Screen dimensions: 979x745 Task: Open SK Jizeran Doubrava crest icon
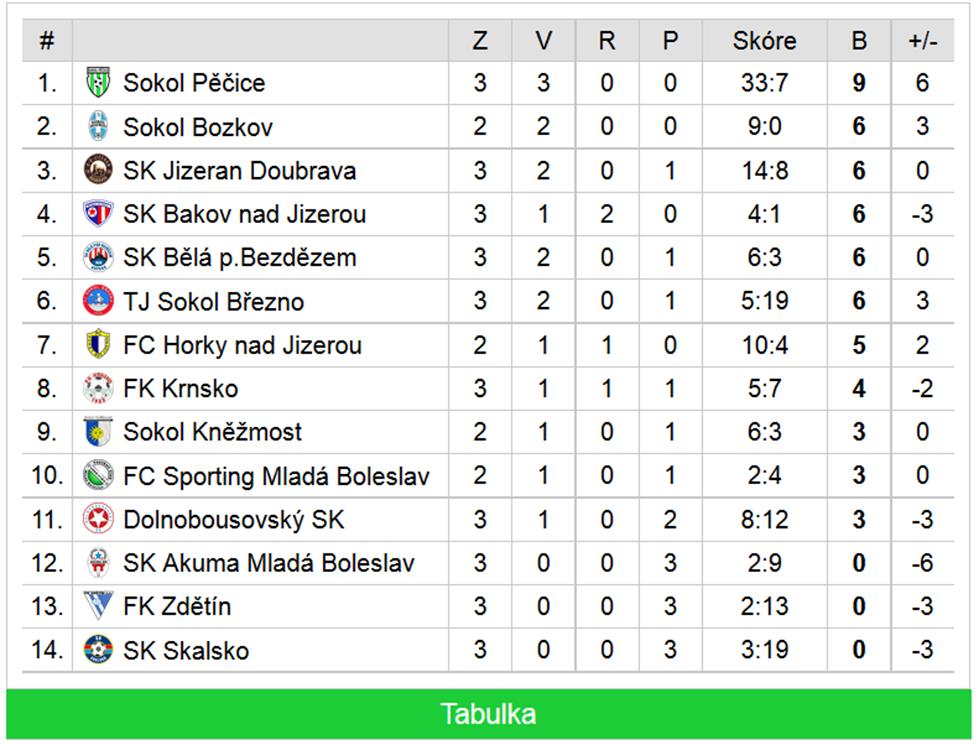(98, 170)
